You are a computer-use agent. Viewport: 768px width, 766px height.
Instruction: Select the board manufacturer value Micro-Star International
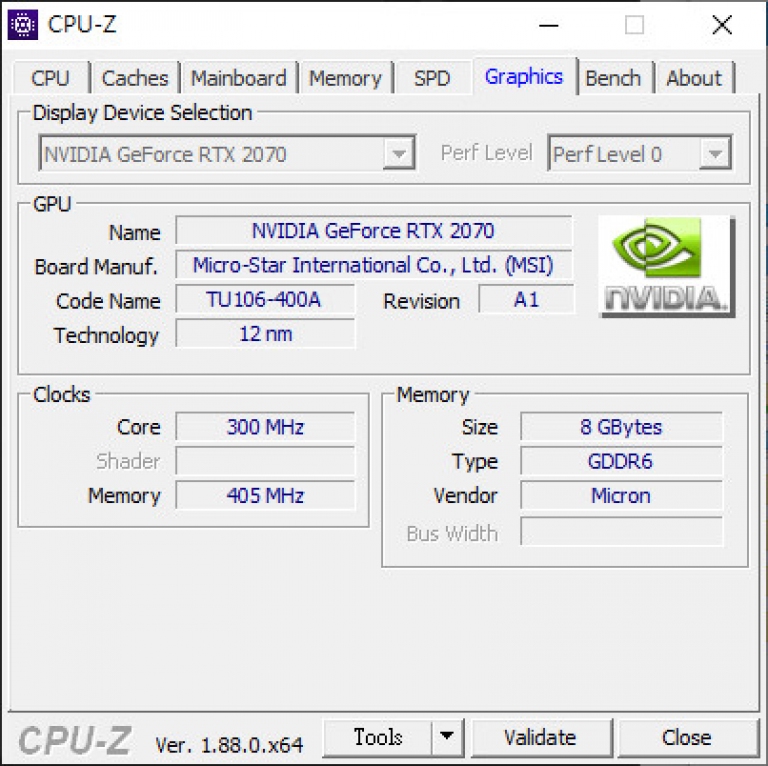pyautogui.click(x=374, y=265)
